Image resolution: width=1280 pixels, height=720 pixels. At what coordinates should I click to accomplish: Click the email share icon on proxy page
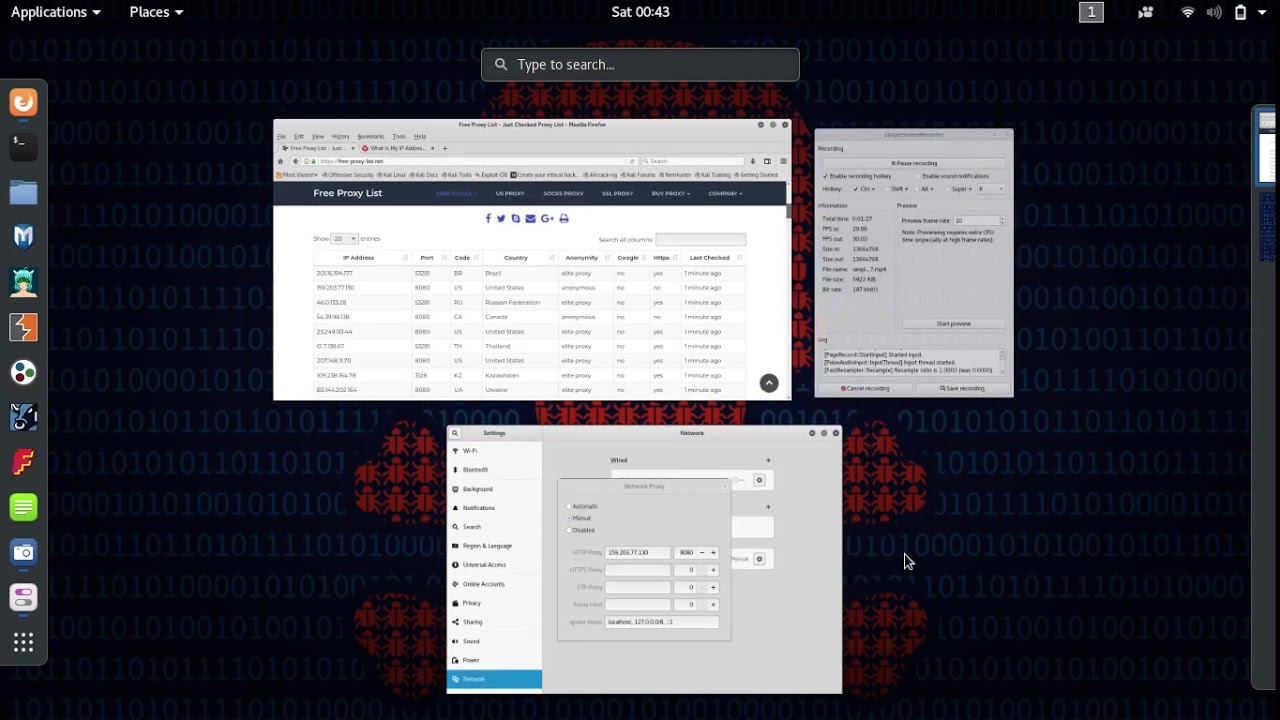(530, 218)
